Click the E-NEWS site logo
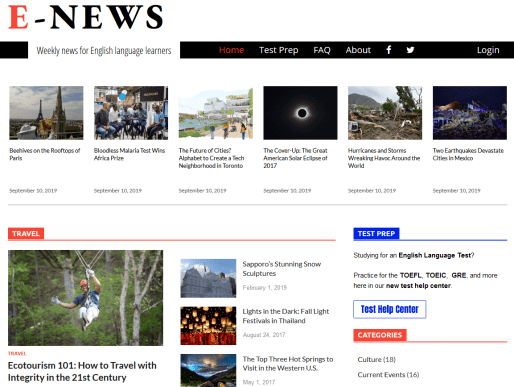Viewport: 514px width, 387px height. coord(86,17)
